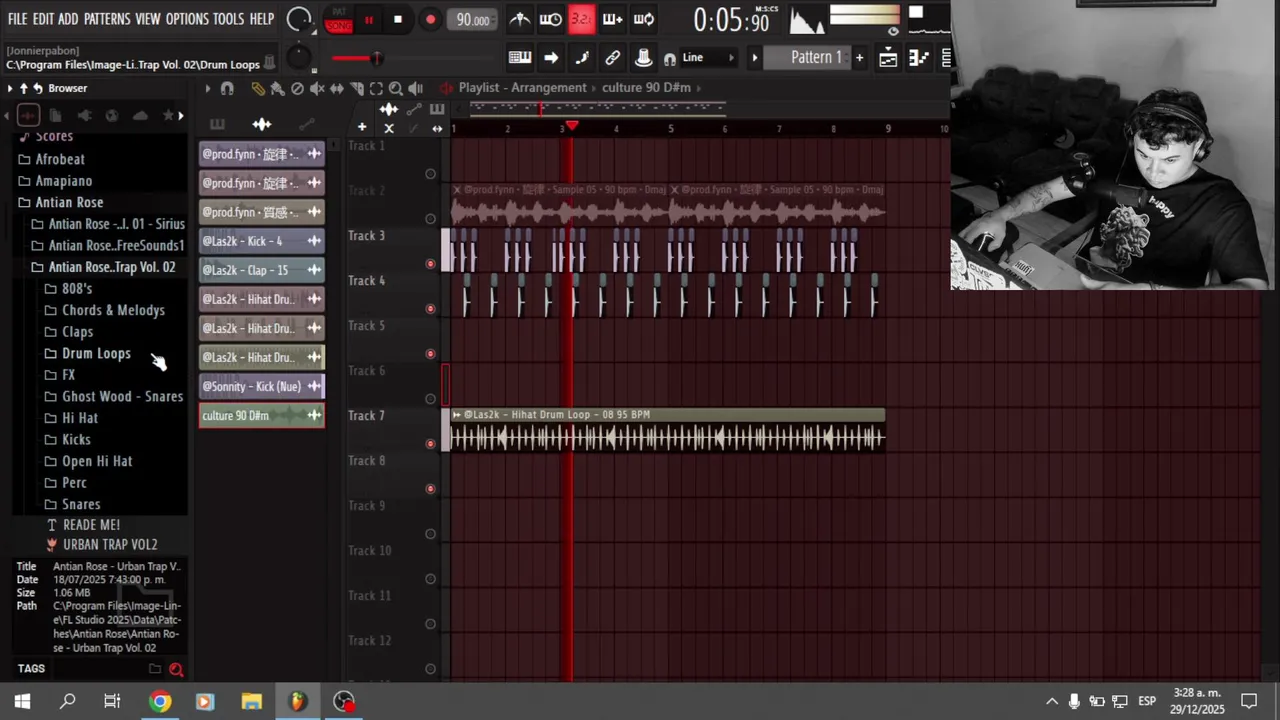
Task: Select the files browser tab icon
Action: click(56, 116)
